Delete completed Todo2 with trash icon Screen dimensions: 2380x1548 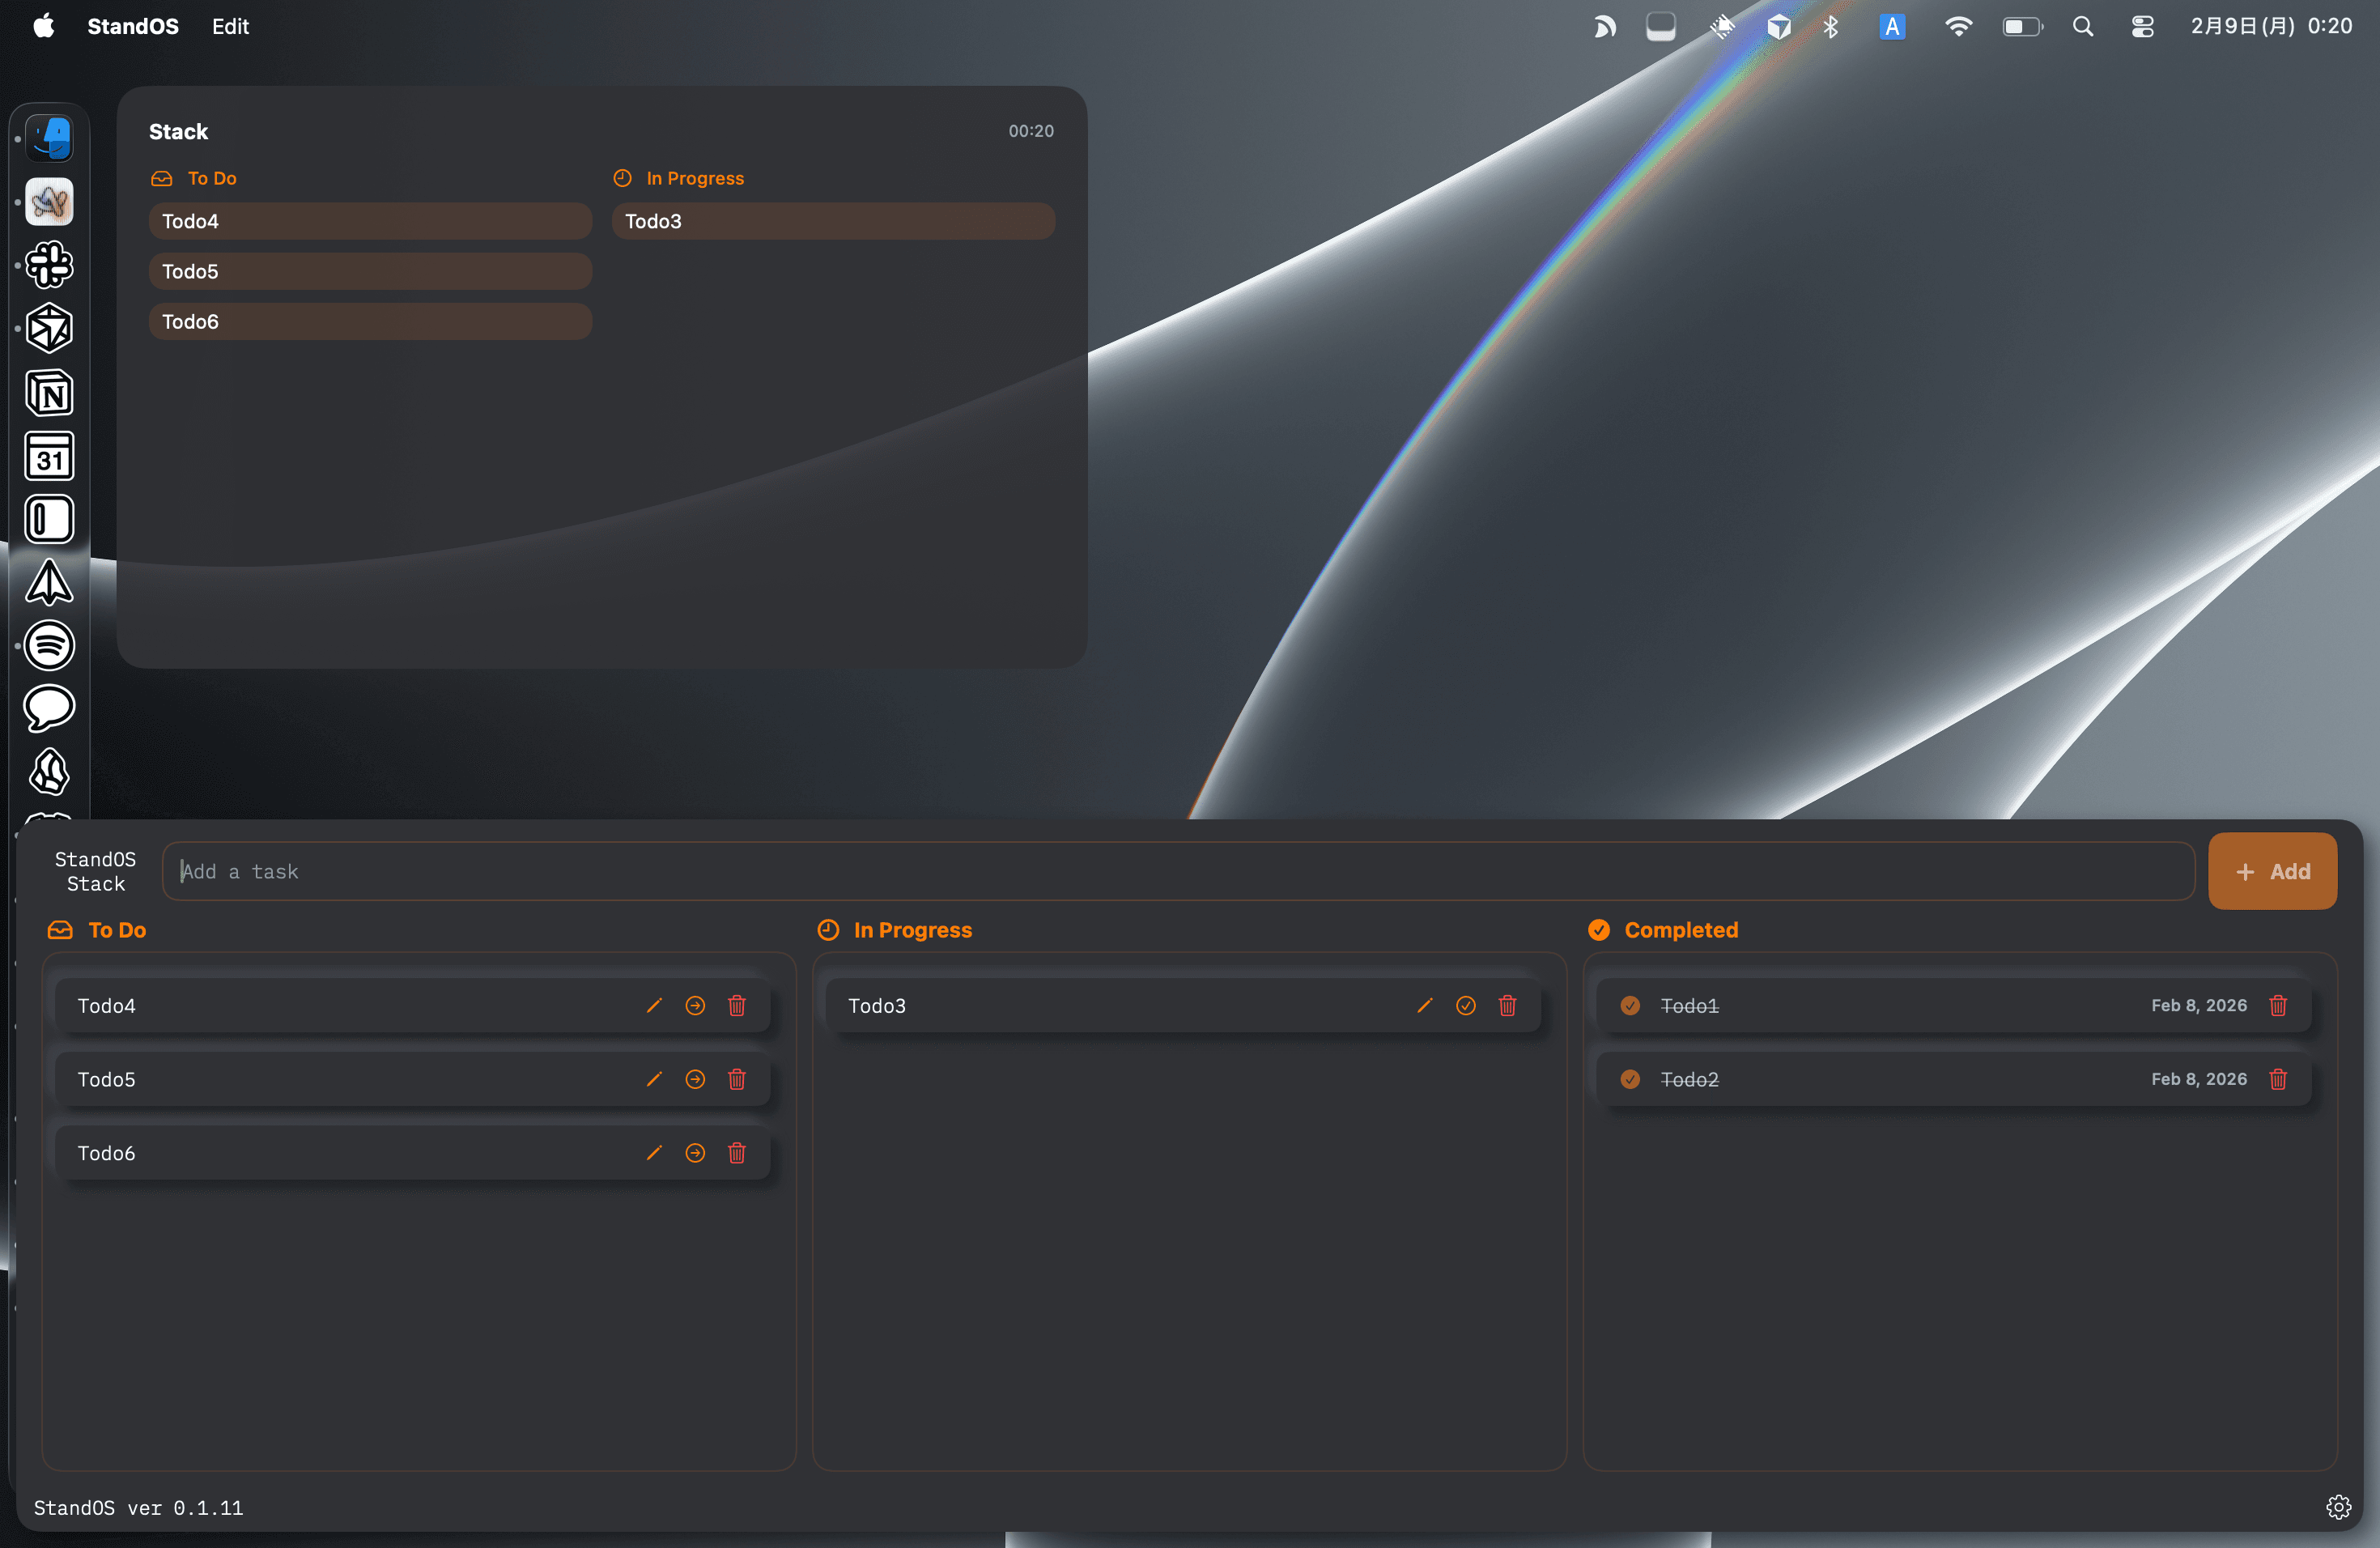click(2279, 1079)
